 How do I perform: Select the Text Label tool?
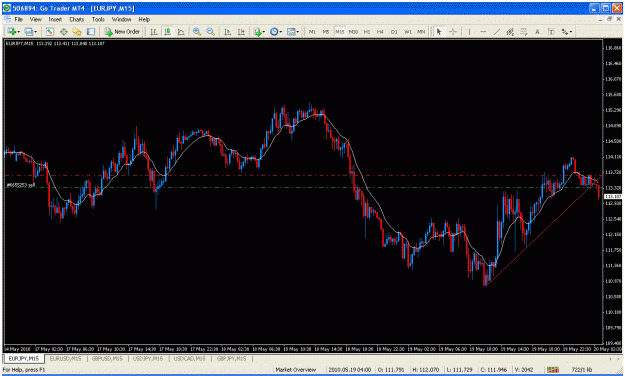(551, 32)
